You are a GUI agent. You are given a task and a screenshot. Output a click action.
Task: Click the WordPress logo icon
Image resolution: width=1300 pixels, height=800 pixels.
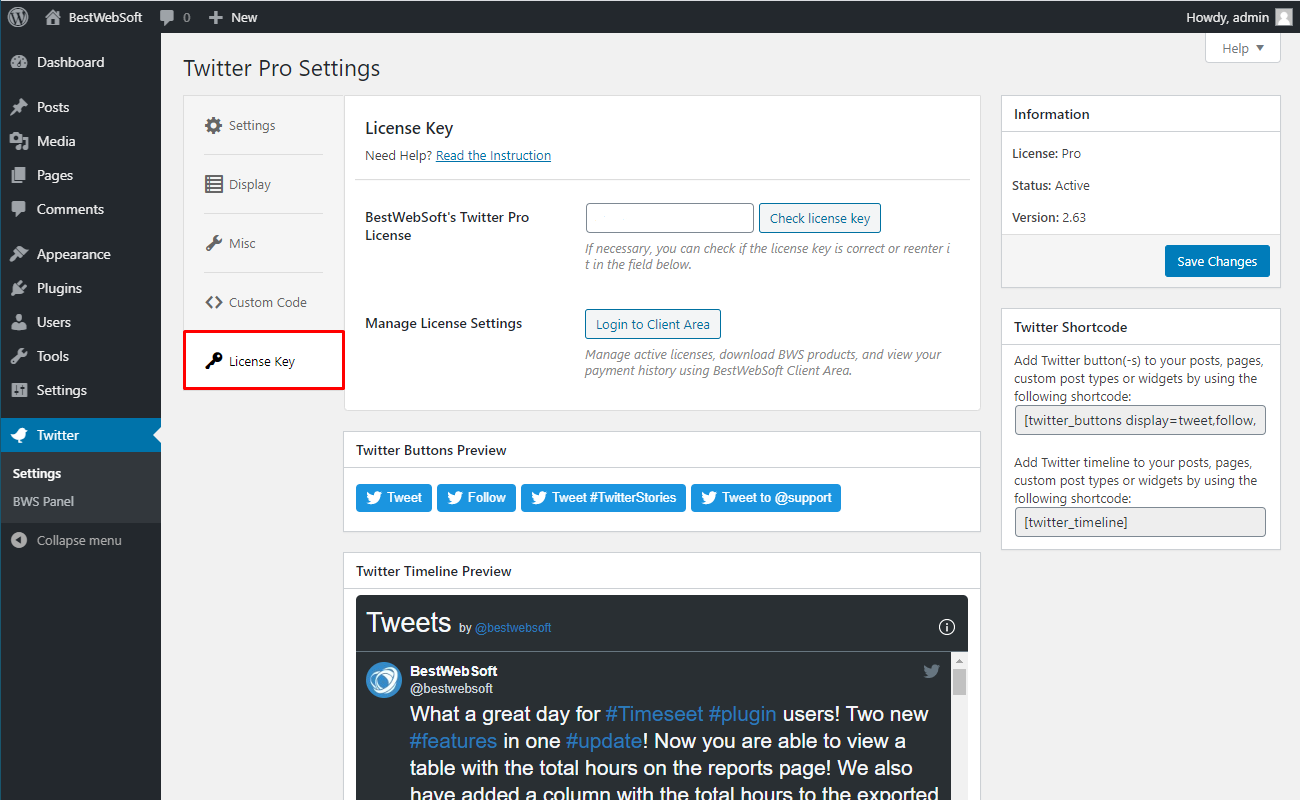coord(18,17)
